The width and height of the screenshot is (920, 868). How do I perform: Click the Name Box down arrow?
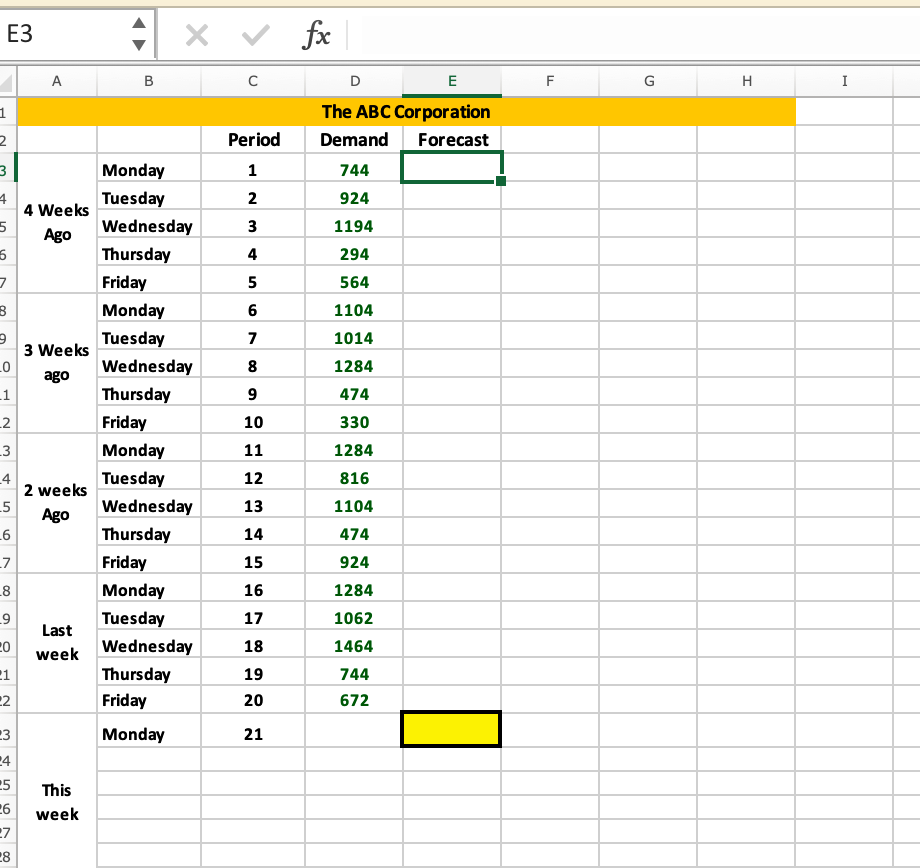(140, 43)
